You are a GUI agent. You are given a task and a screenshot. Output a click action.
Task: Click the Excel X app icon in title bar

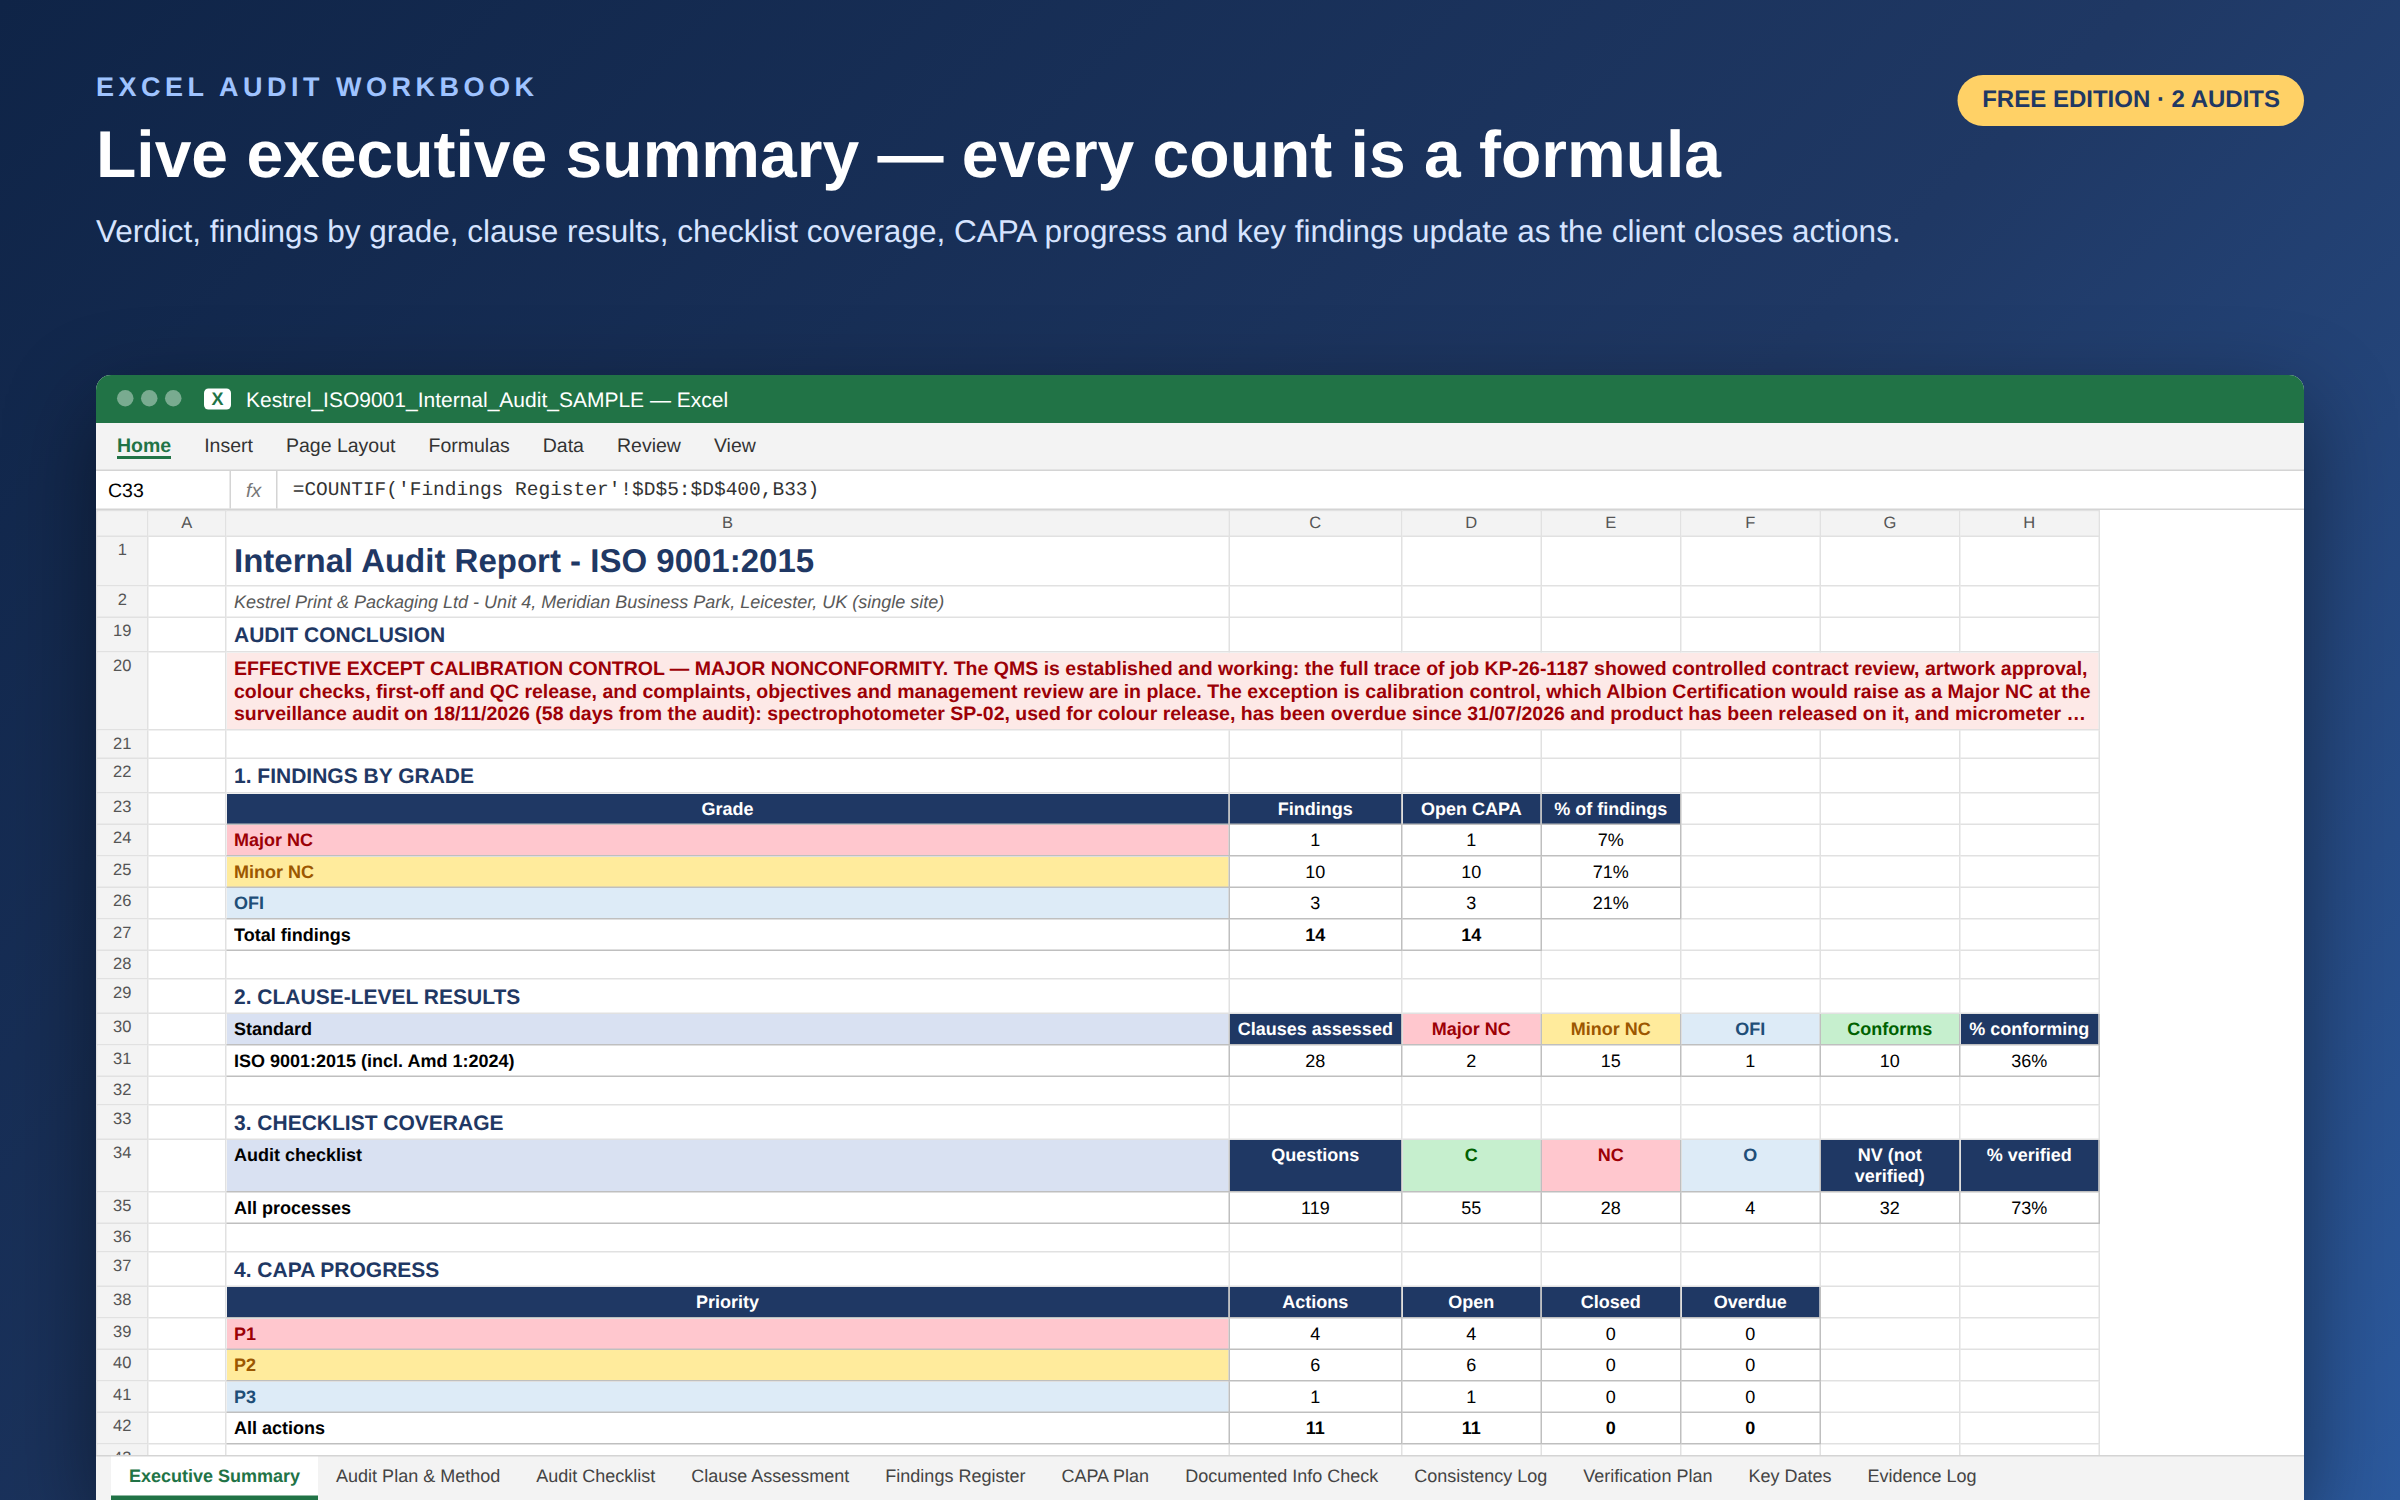click(217, 399)
